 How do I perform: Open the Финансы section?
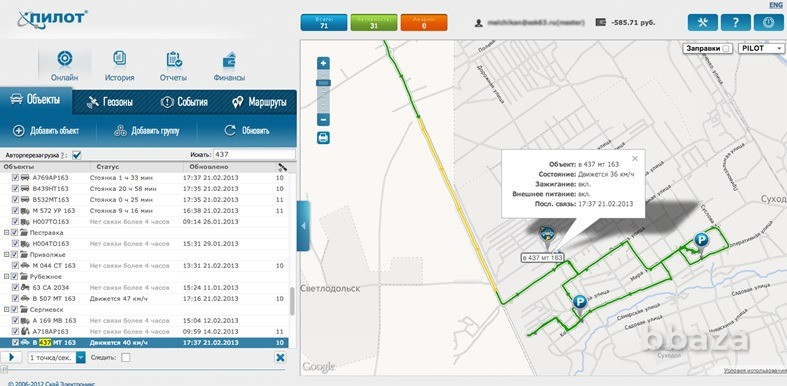click(x=229, y=66)
